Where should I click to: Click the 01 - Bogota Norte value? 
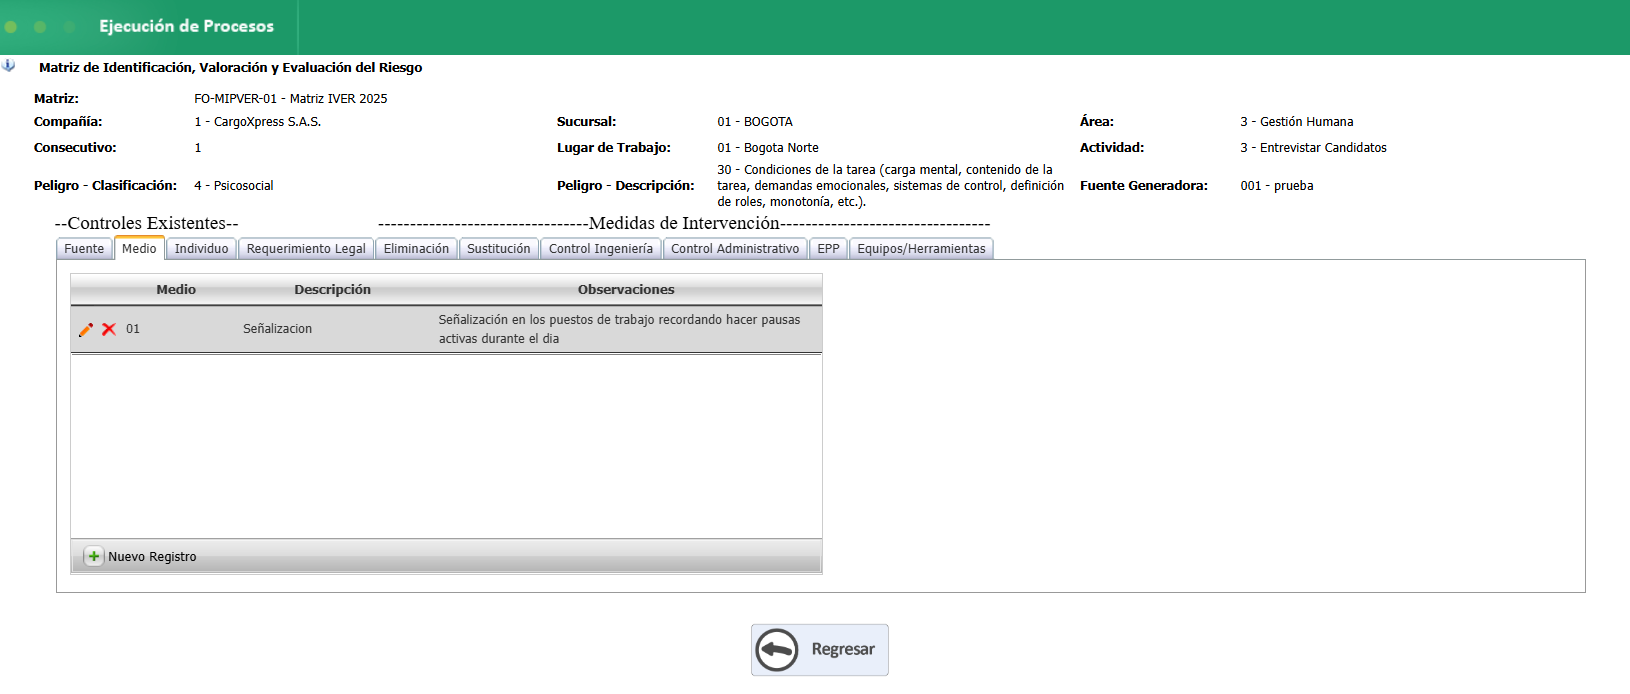767,148
